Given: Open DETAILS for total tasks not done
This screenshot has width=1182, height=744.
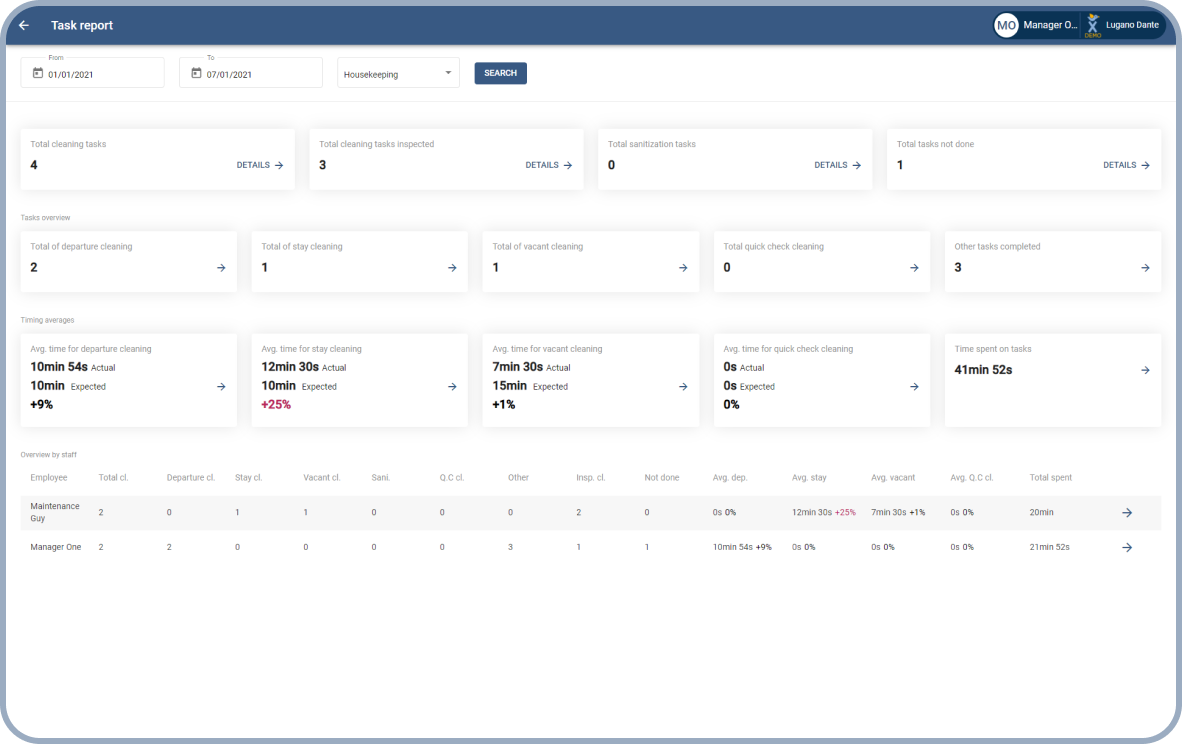Looking at the screenshot, I should tap(1126, 165).
